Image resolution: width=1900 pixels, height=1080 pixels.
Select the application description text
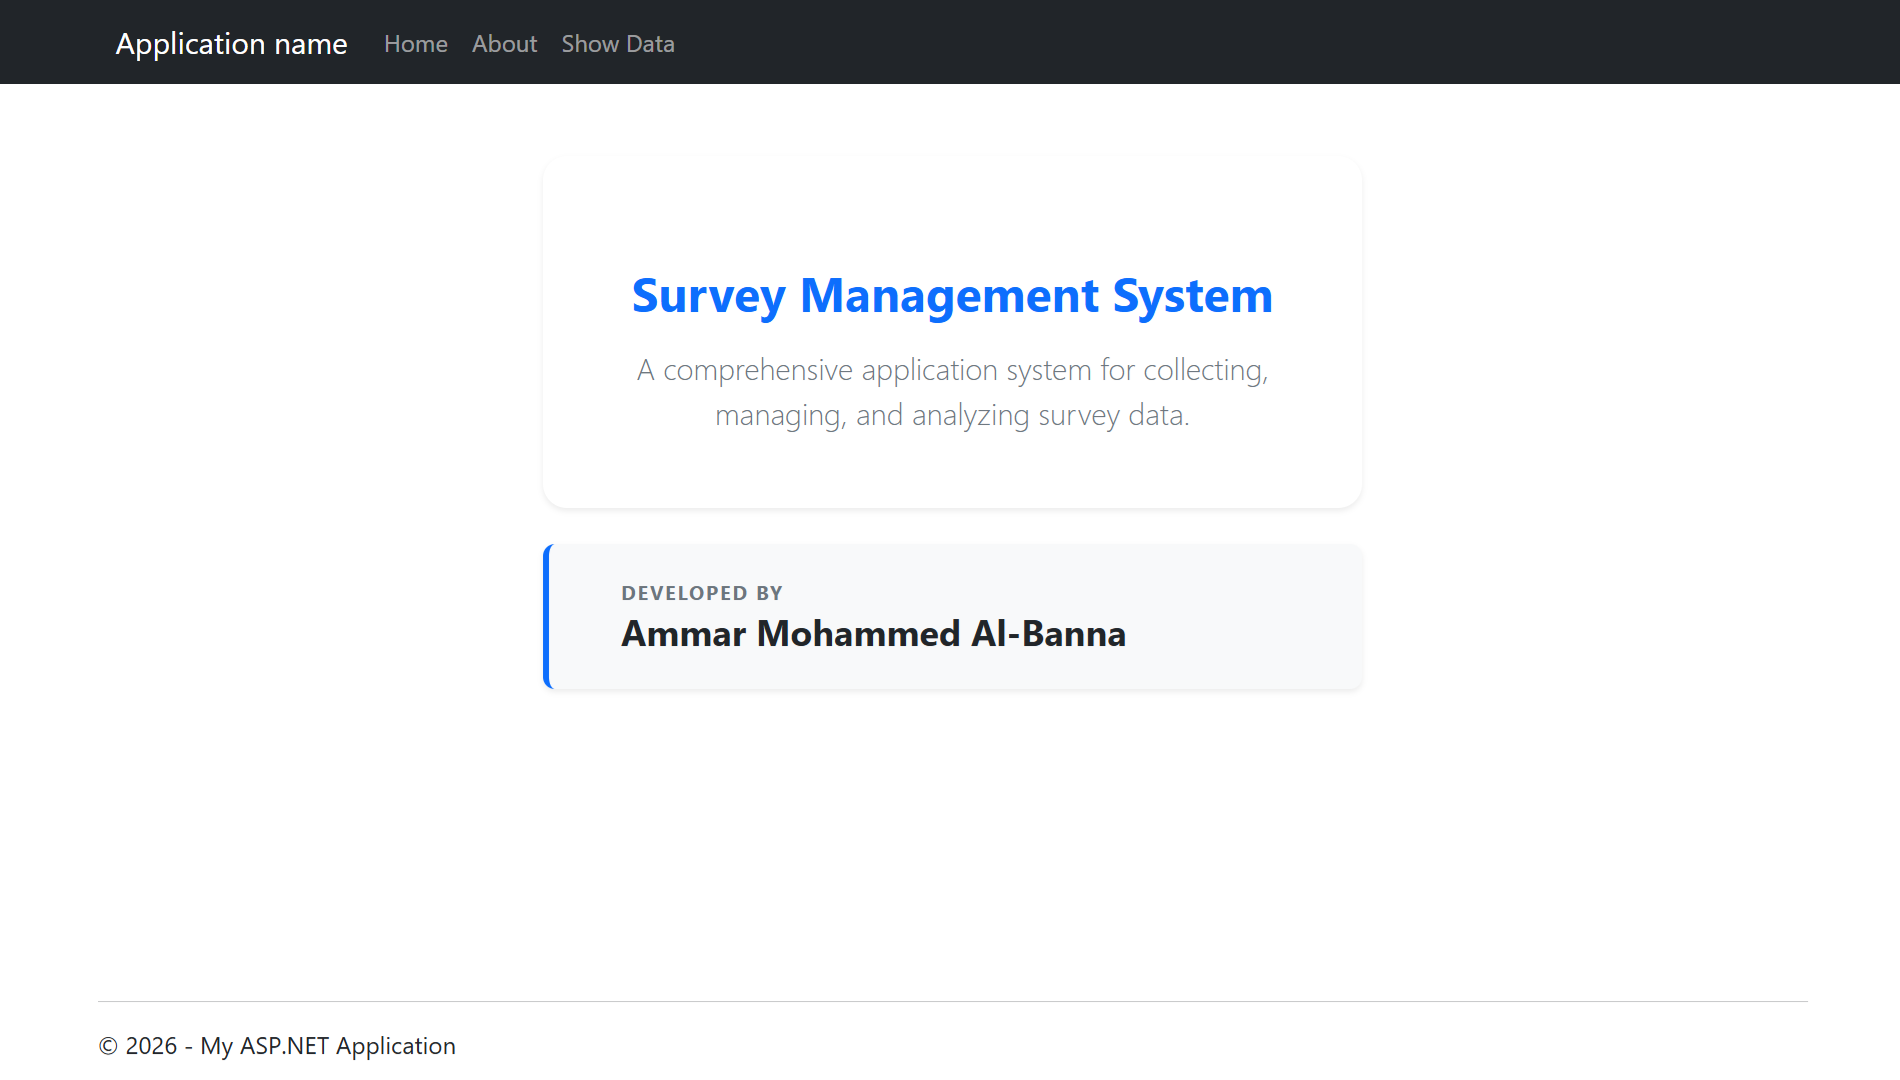951,392
